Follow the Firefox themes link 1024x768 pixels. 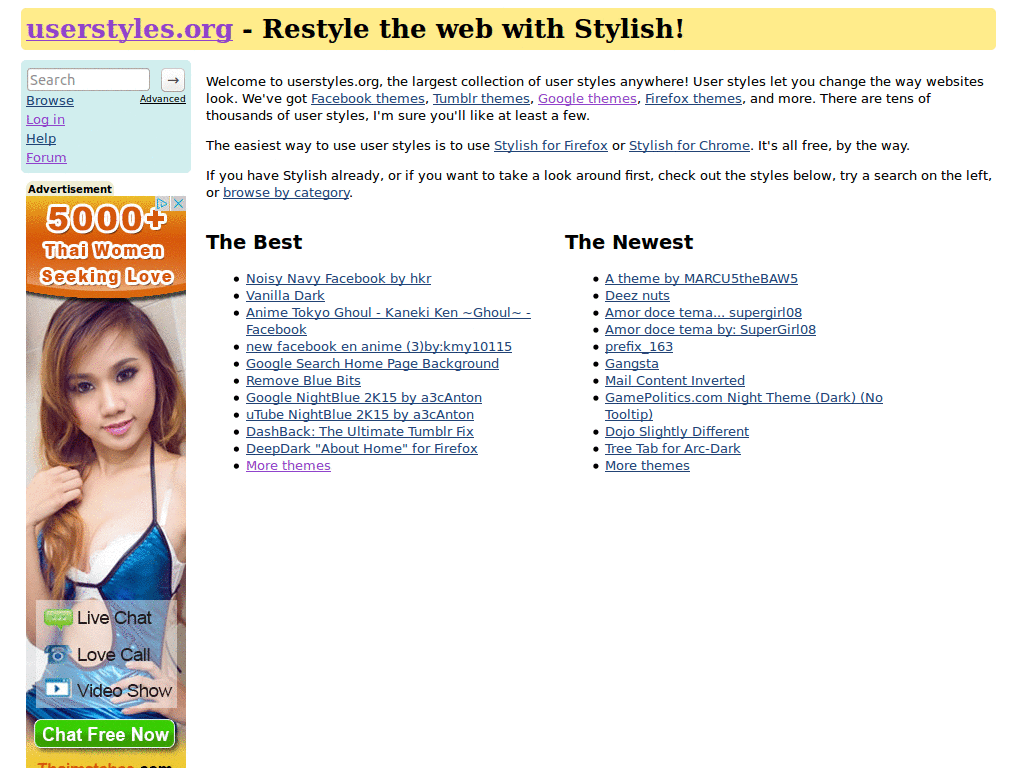pos(694,99)
